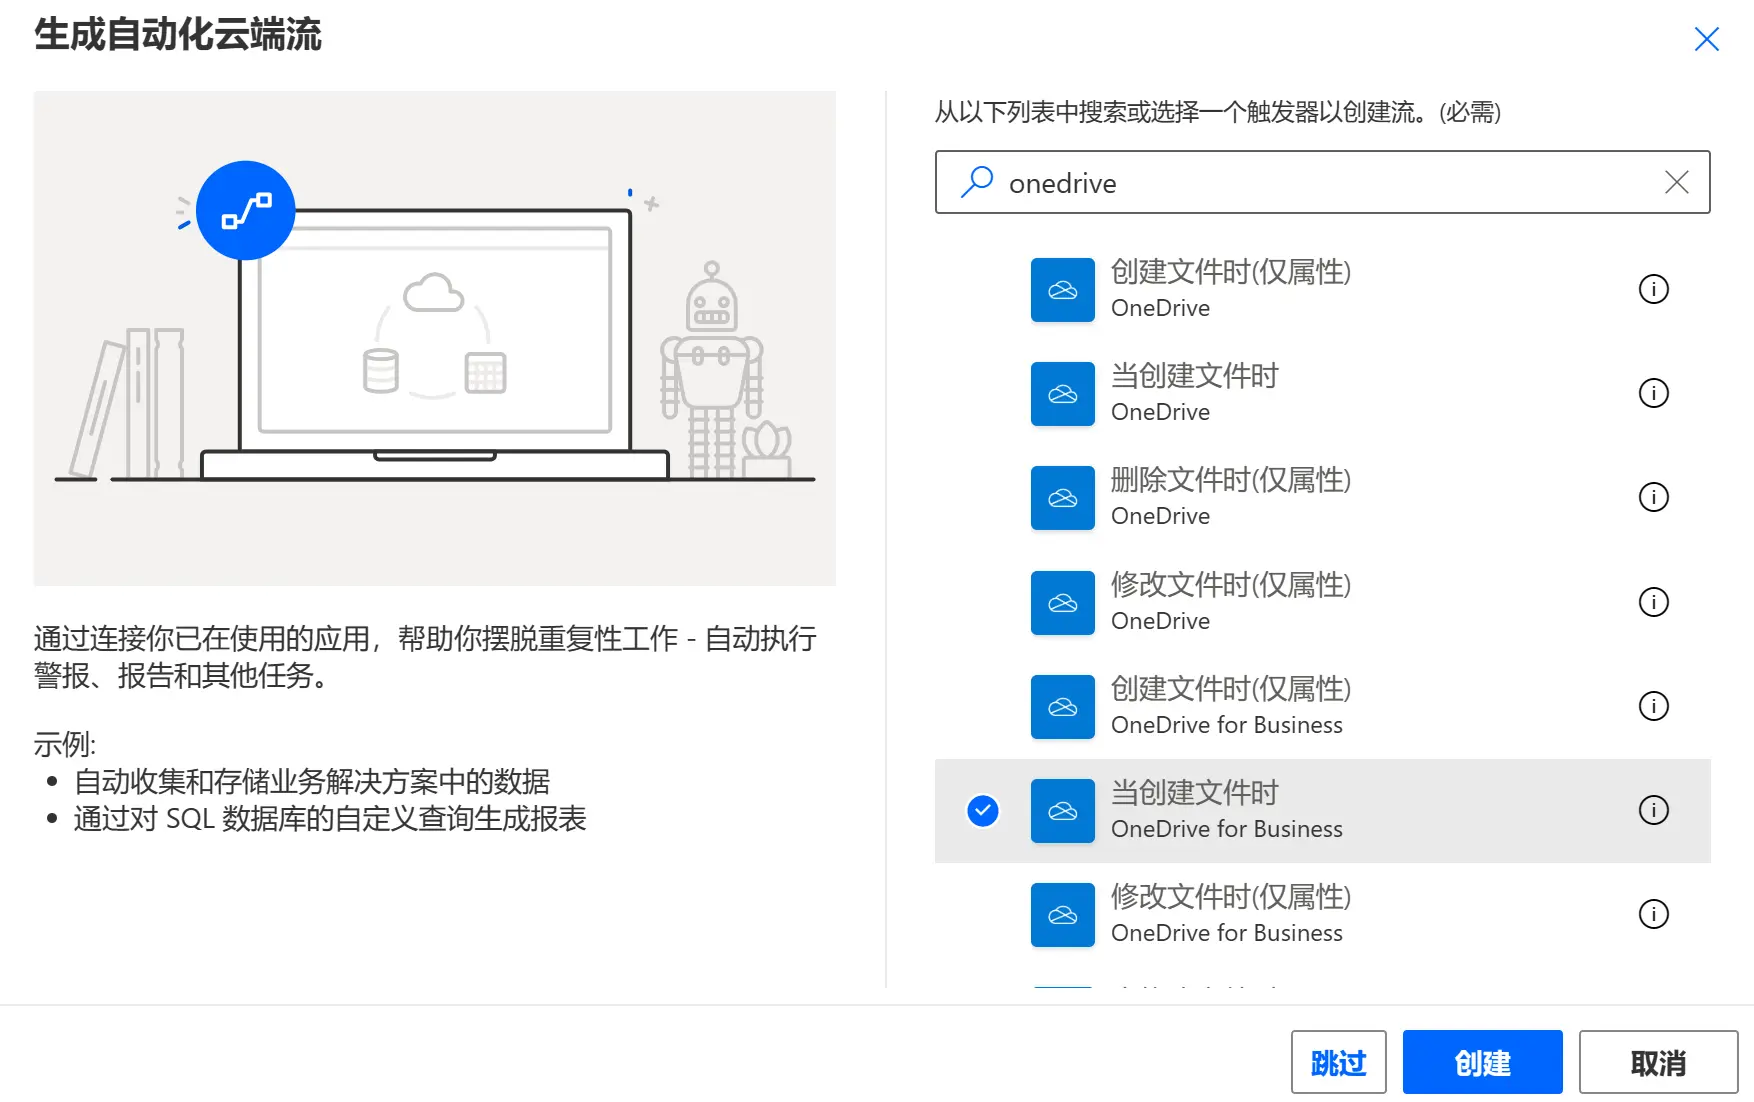Click OneDrive icon for 修改文件时(仅属性) OneDrive
1754x1102 pixels.
pos(1063,603)
